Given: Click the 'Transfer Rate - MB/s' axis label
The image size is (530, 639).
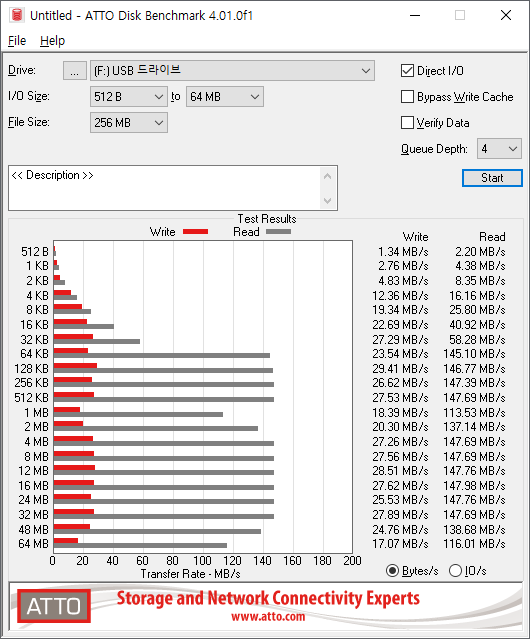Looking at the screenshot, I should [191, 574].
